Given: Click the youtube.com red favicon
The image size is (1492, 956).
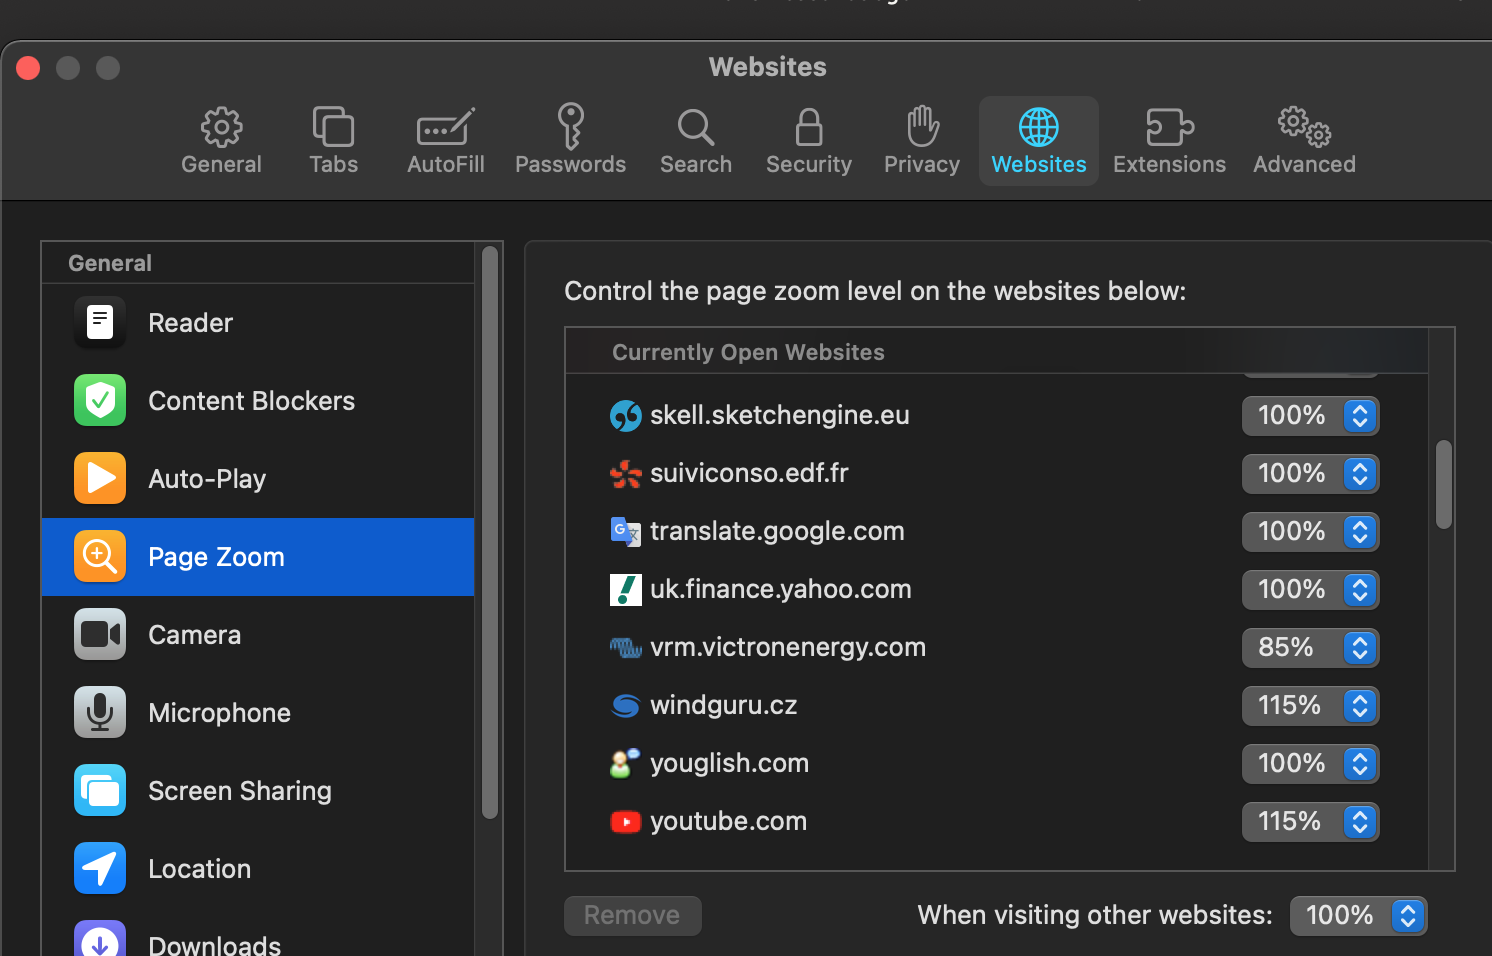Looking at the screenshot, I should [626, 822].
